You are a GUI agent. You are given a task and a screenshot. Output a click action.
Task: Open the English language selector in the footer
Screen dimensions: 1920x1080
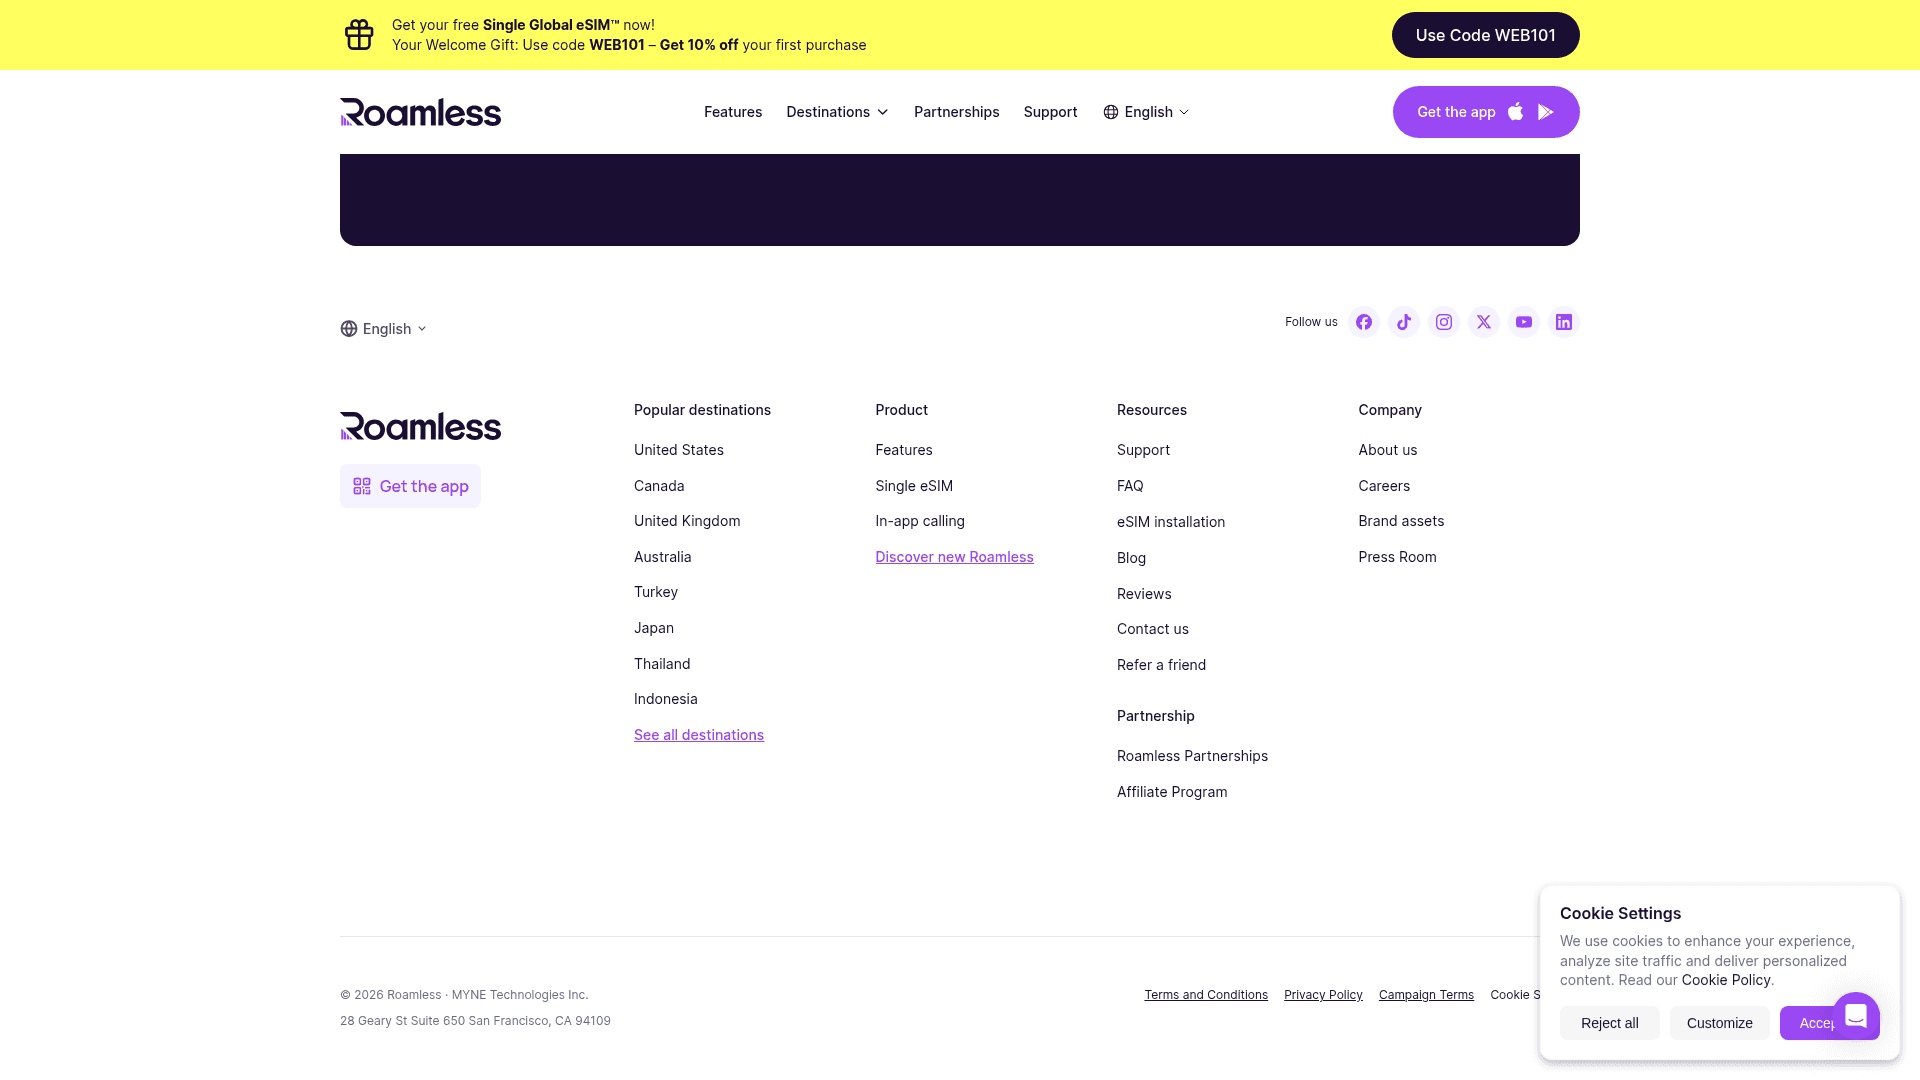(383, 328)
